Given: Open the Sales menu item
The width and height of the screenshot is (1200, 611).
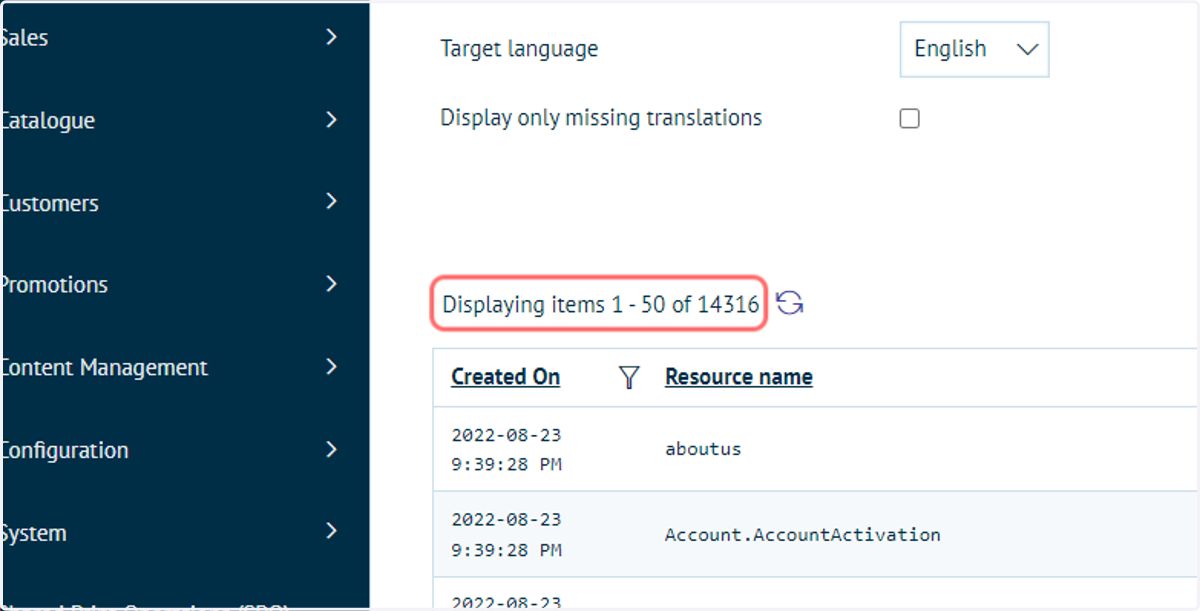Looking at the screenshot, I should point(185,38).
